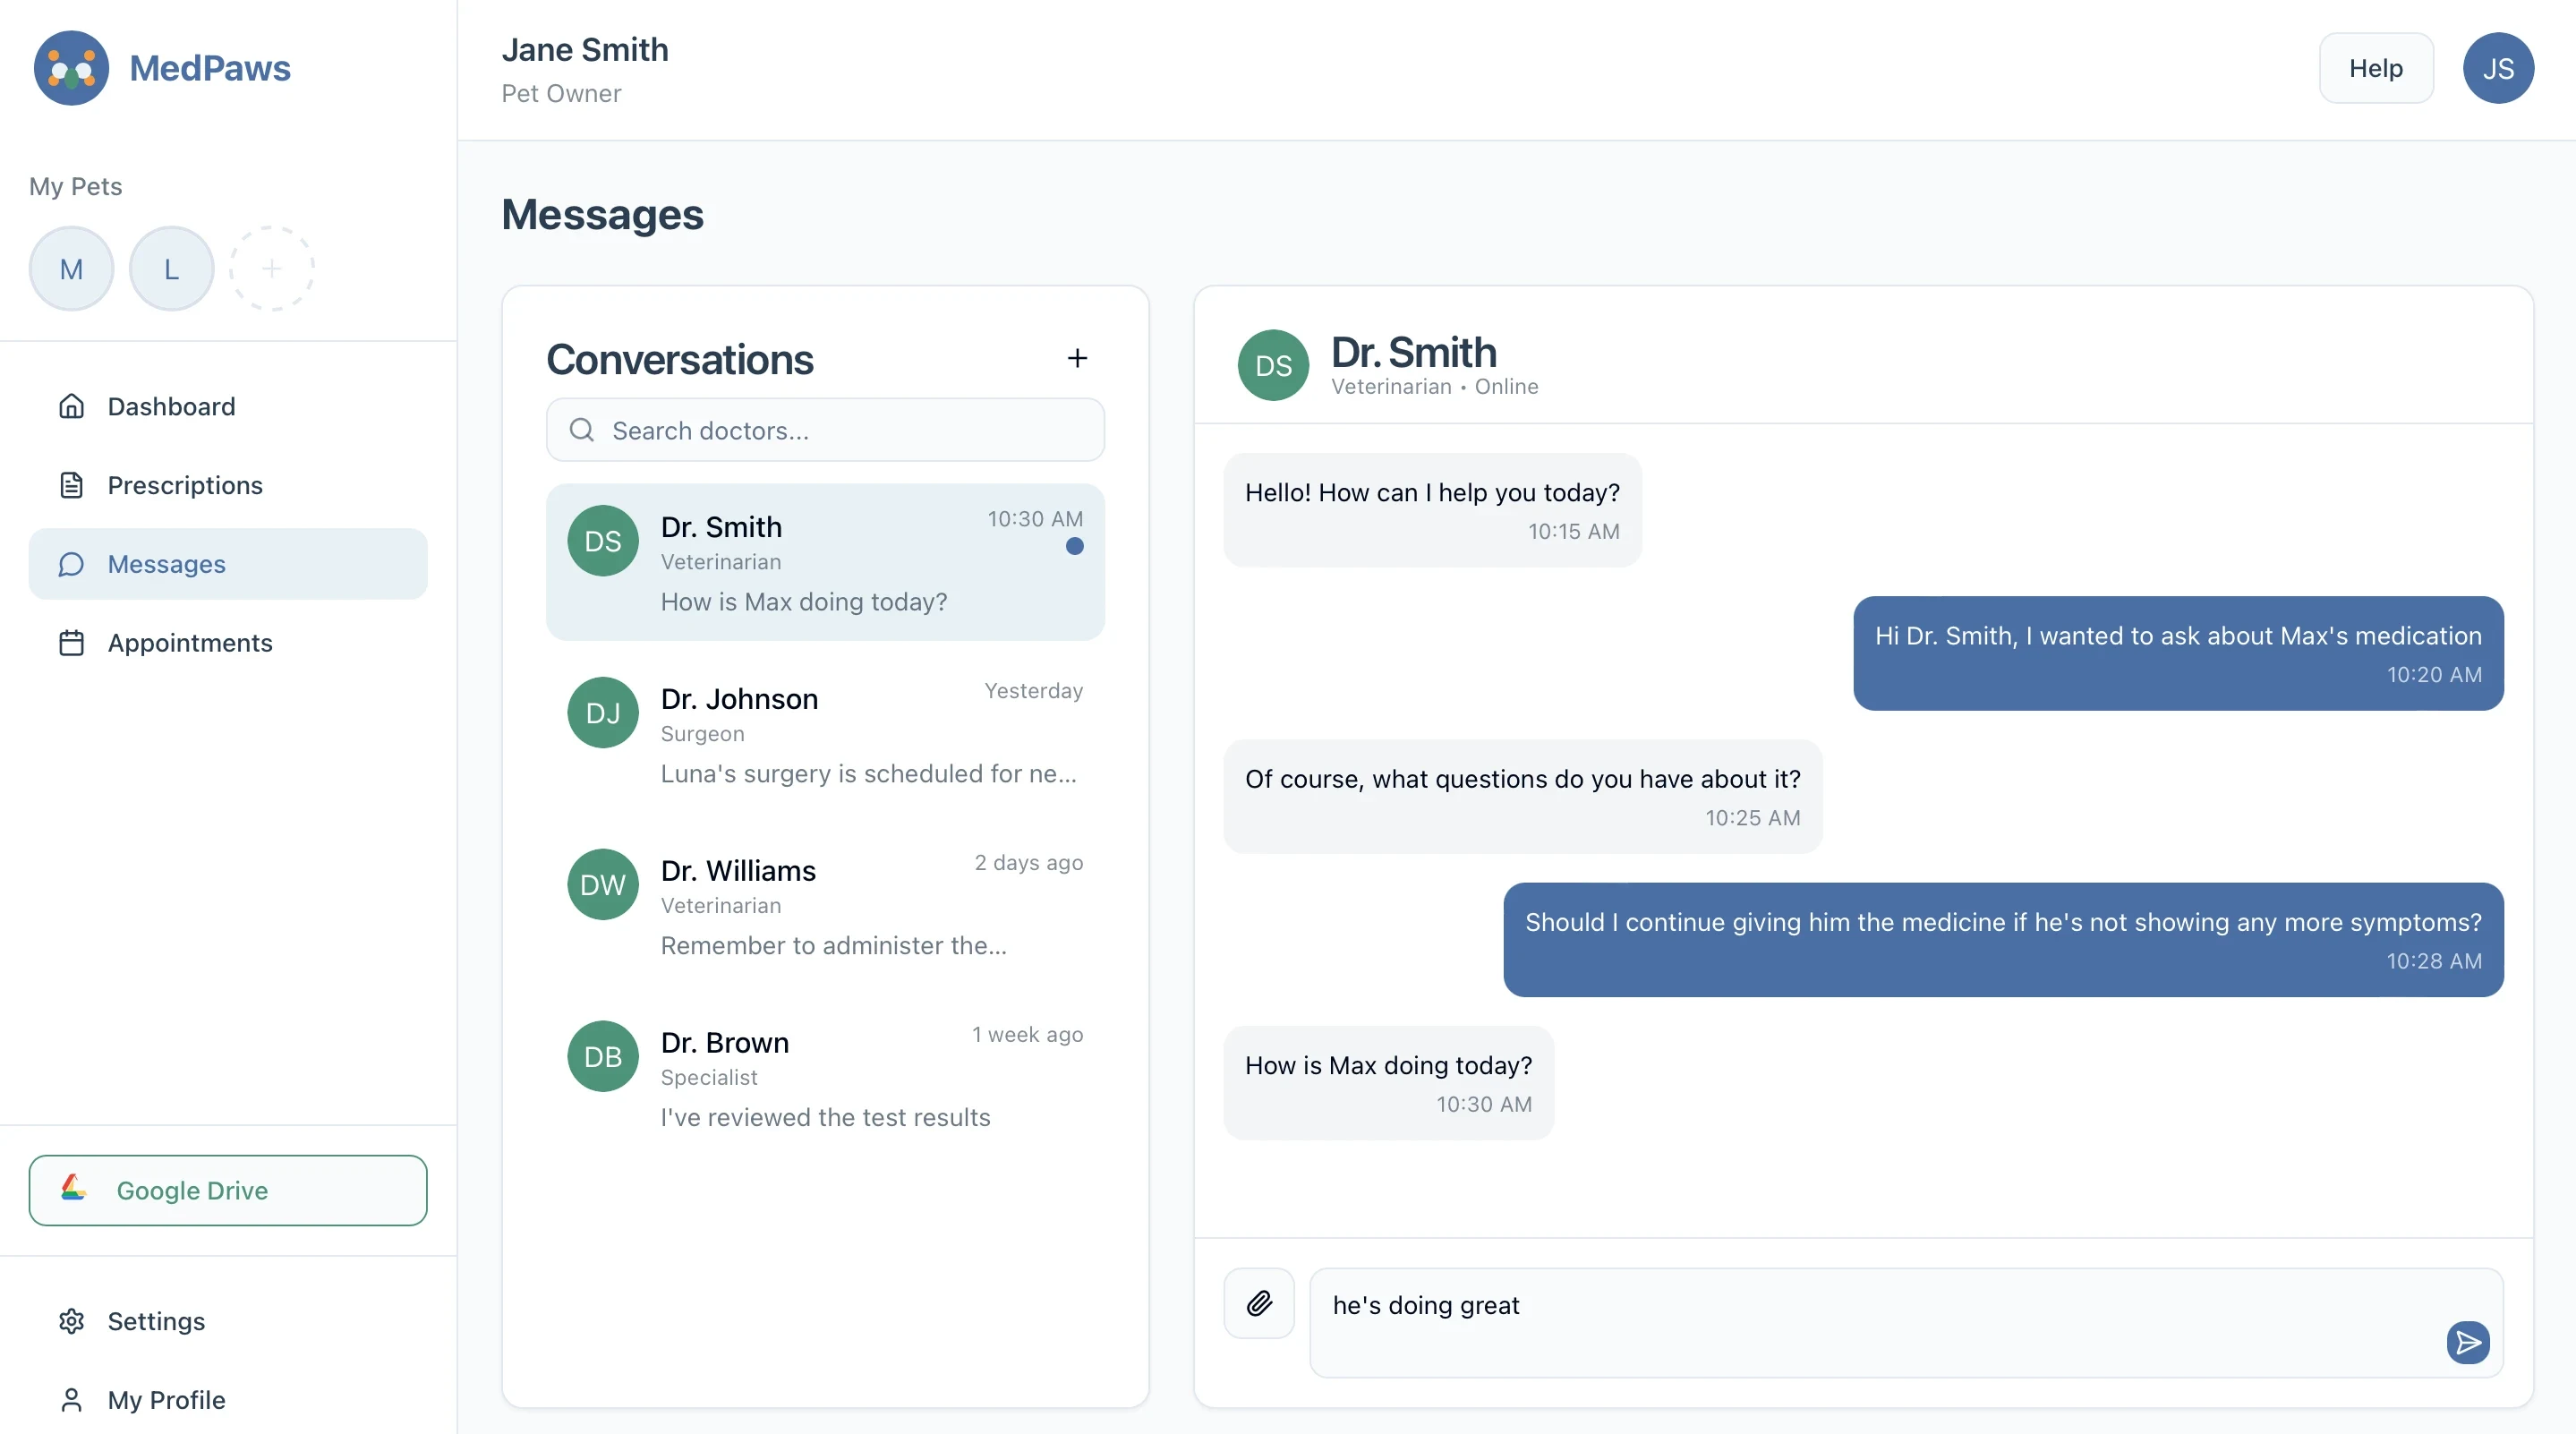Click the search magnifier icon
This screenshot has width=2576, height=1434.
point(581,430)
